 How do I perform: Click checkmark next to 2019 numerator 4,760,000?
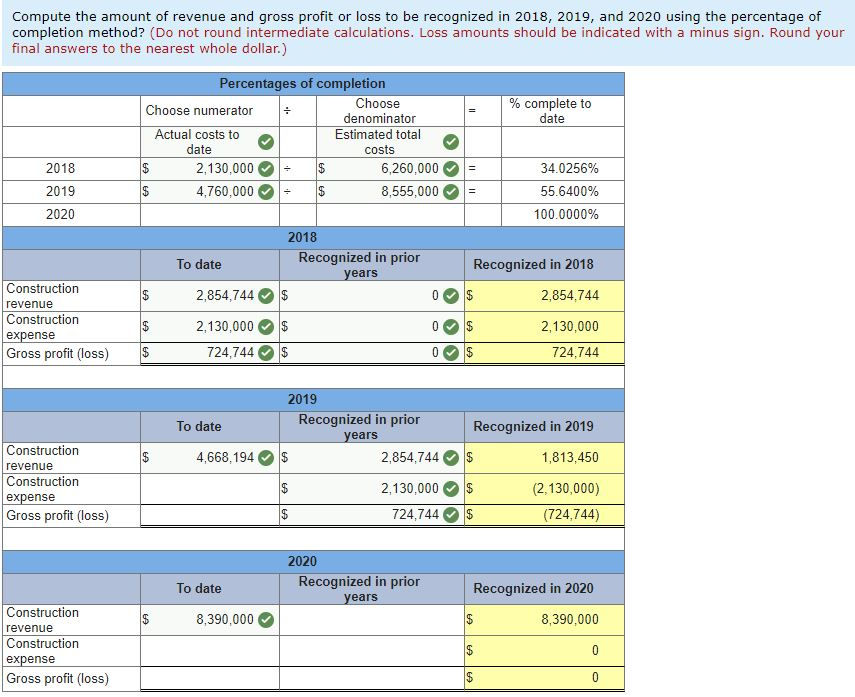coord(266,192)
